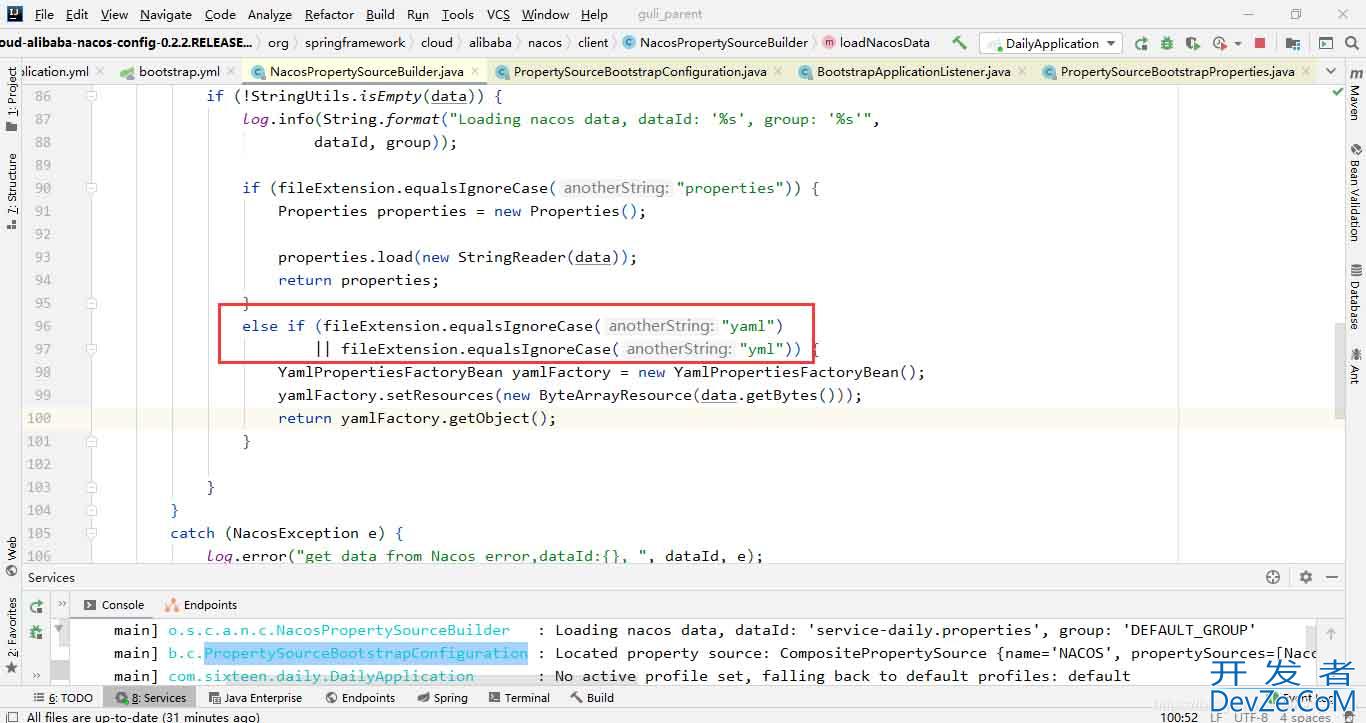
Task: Click the 'springframework' breadcrumb
Action: pyautogui.click(x=355, y=43)
